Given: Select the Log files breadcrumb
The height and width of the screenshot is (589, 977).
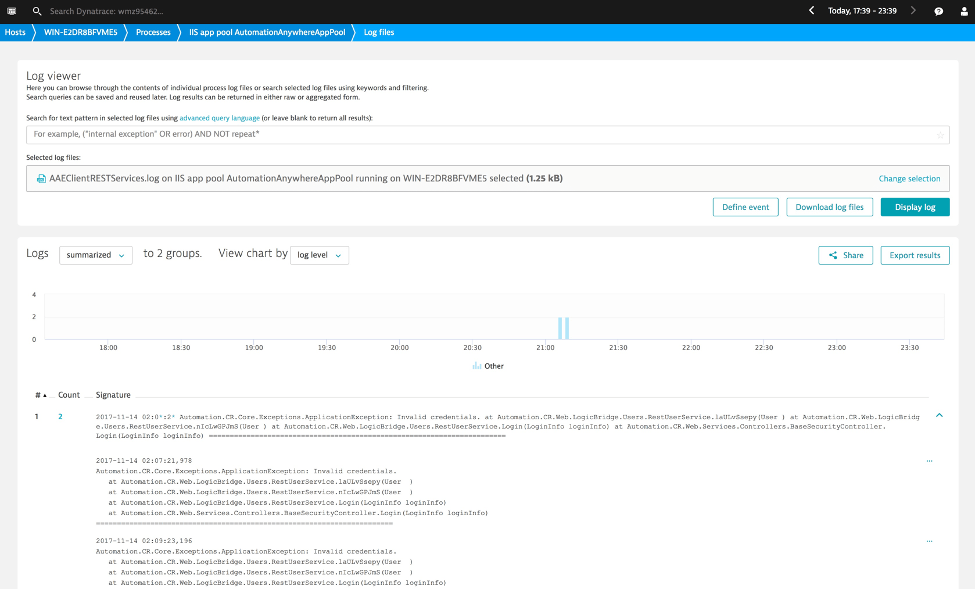Looking at the screenshot, I should (x=379, y=32).
